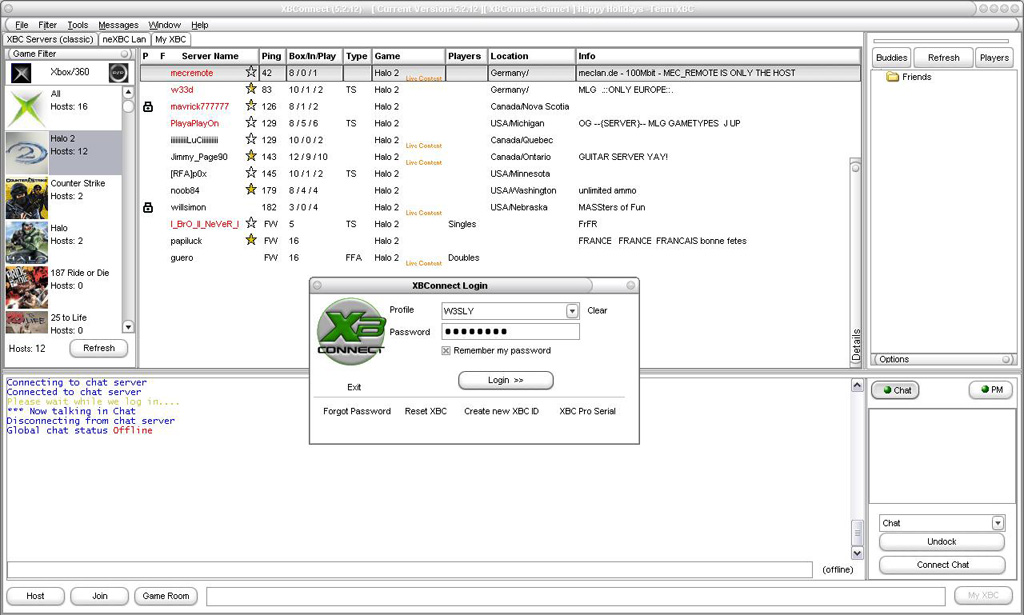Select the Xbox logo platform icon
1024x615 pixels.
pos(21,73)
